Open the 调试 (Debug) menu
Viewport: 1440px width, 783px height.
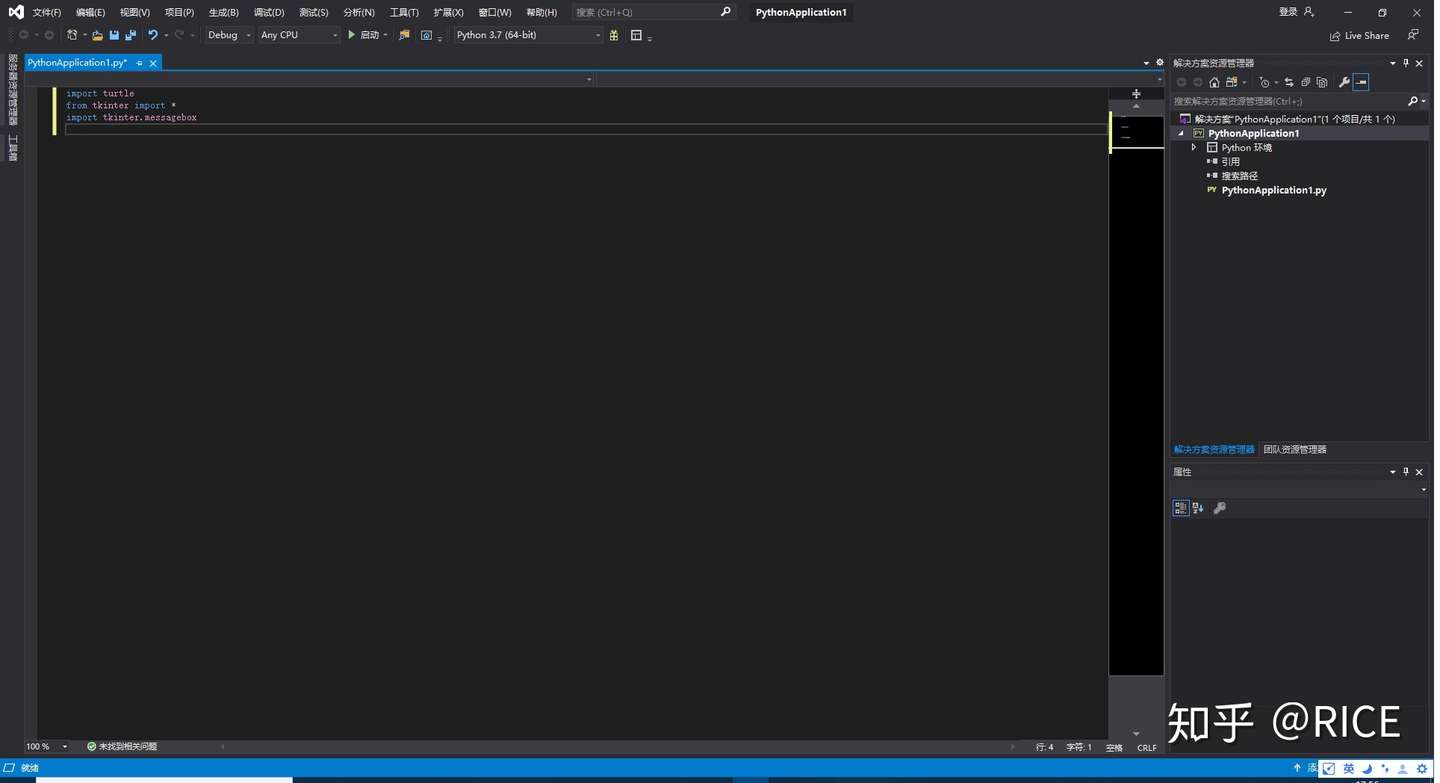pyautogui.click(x=268, y=12)
